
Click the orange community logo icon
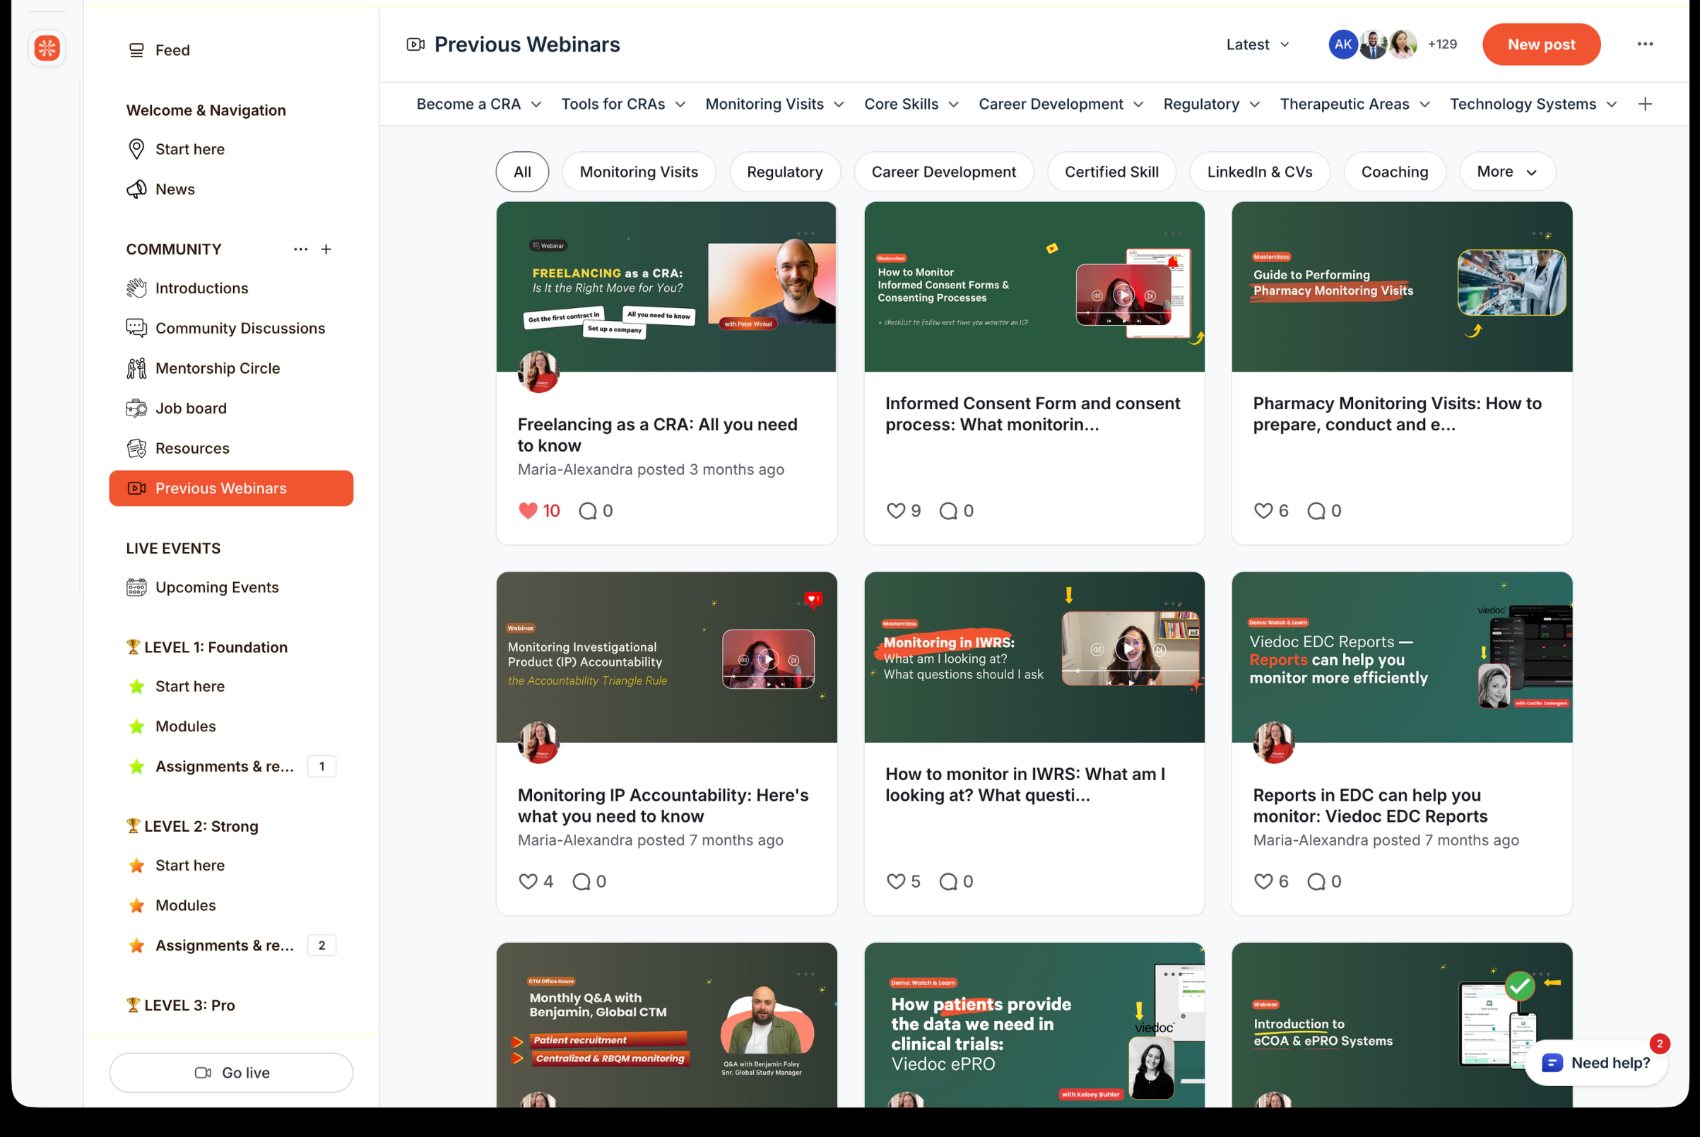(x=47, y=48)
